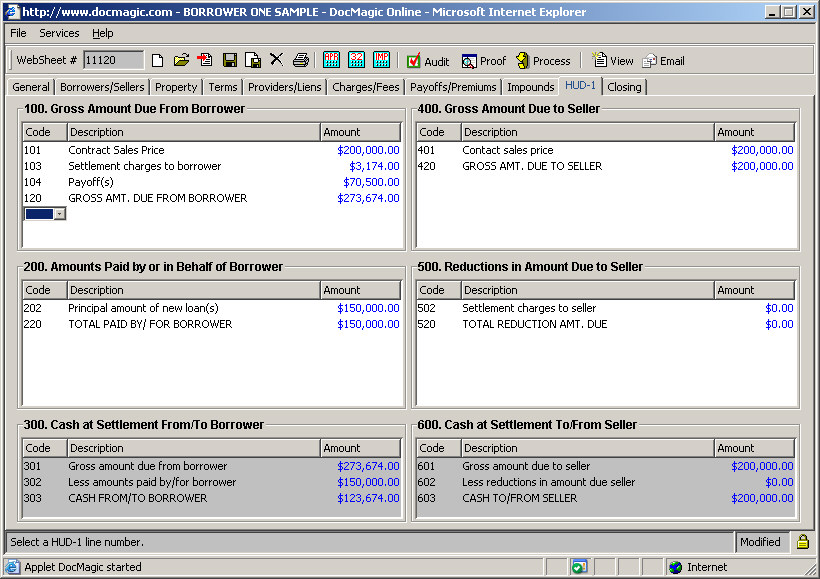This screenshot has width=820, height=579.
Task: Select Gross amount due from borrower row
Action: pos(211,466)
